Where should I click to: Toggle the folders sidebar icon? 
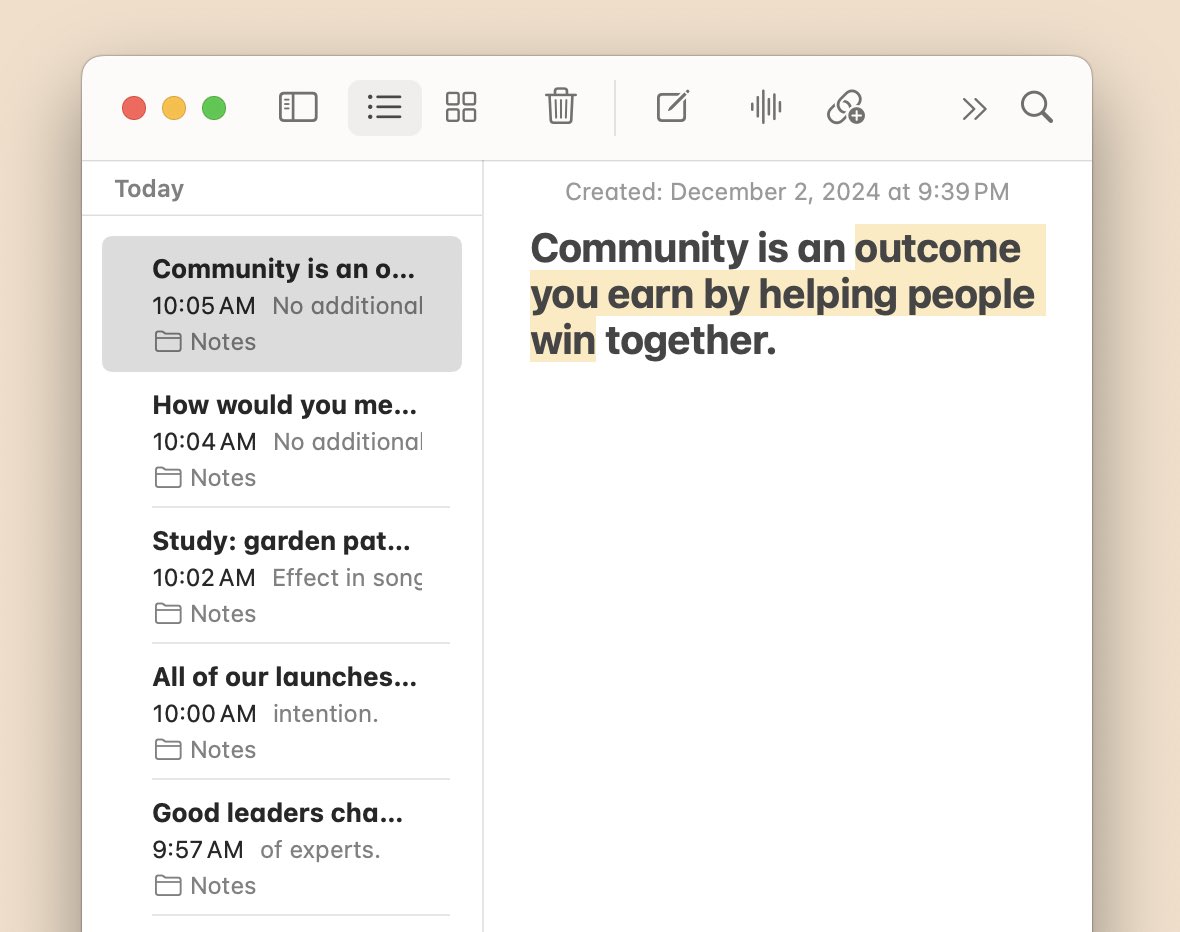coord(298,107)
